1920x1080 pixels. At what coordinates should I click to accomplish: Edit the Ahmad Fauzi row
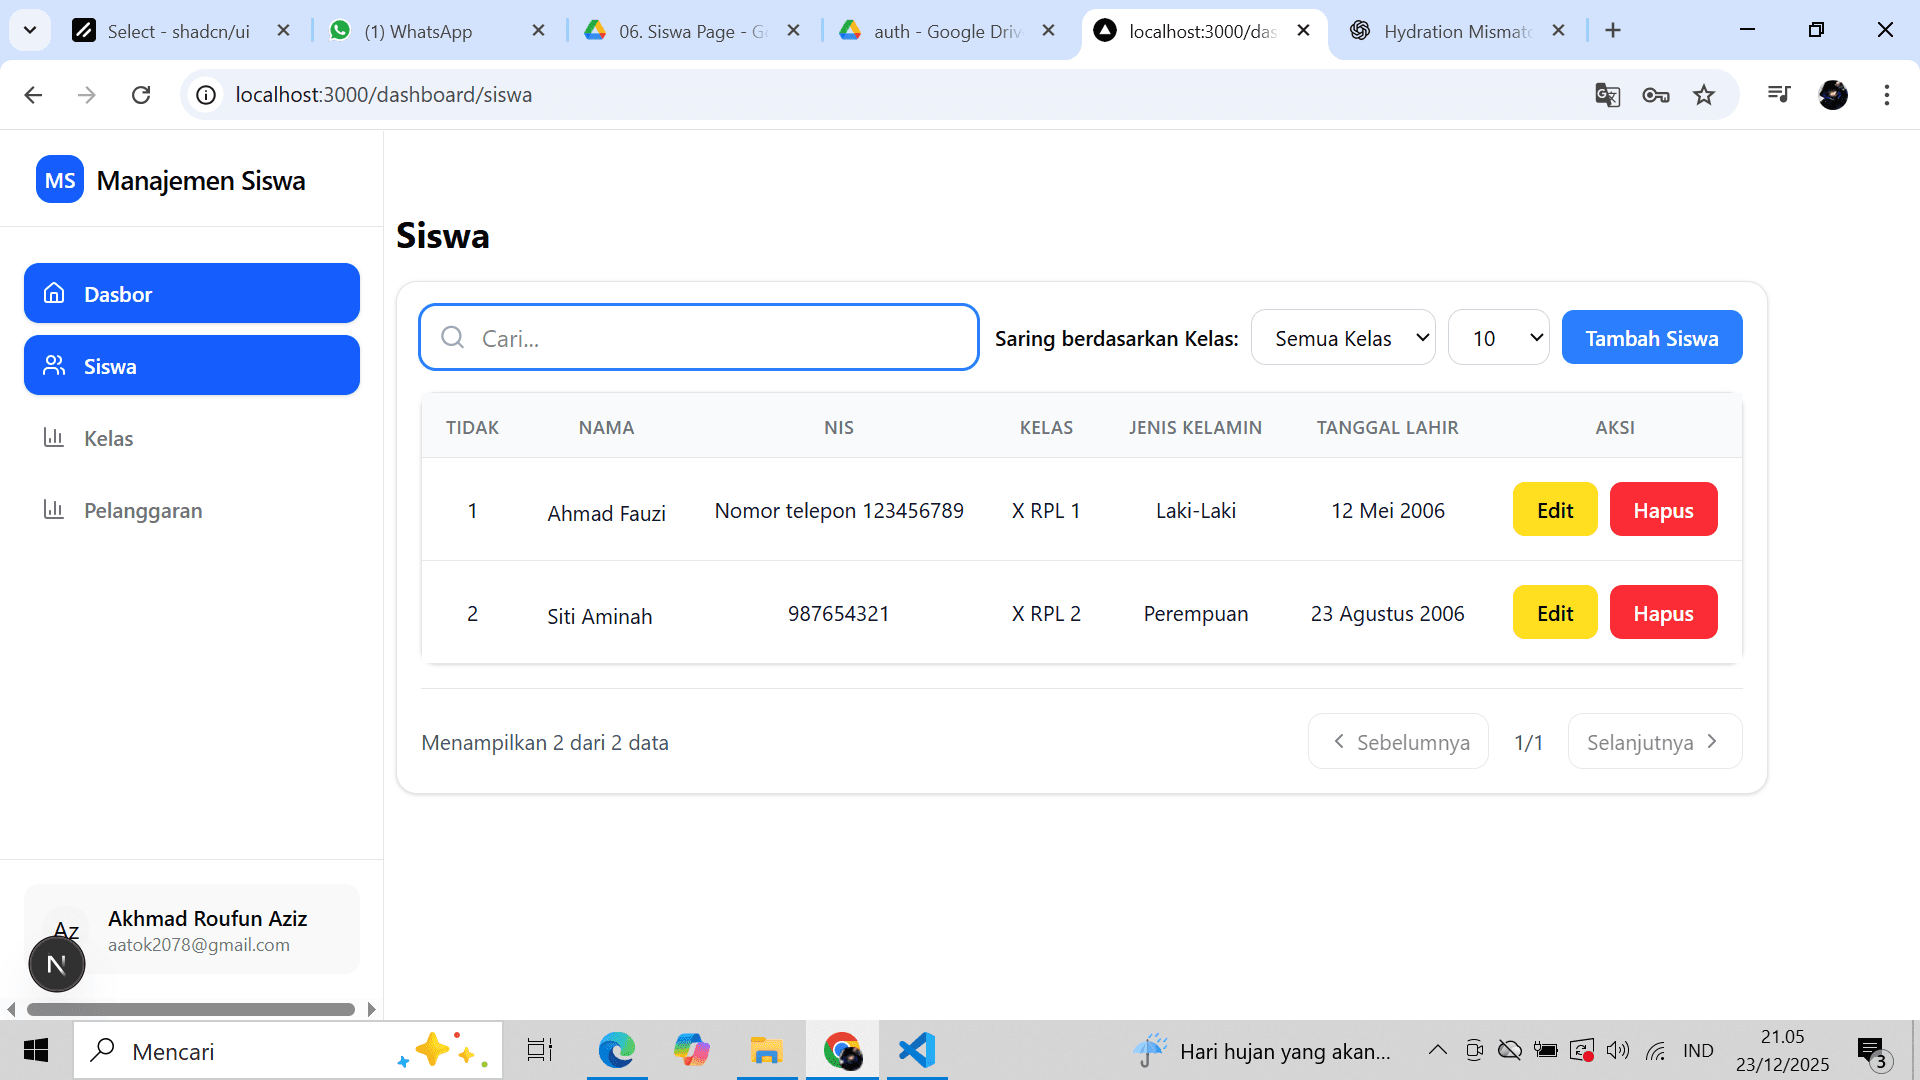[1555, 510]
